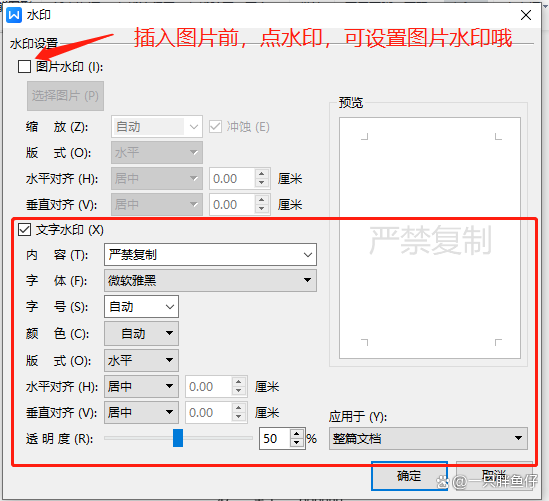This screenshot has width=549, height=501.
Task: Open text watermark 垂直对齐 dropdown
Action: click(x=141, y=412)
